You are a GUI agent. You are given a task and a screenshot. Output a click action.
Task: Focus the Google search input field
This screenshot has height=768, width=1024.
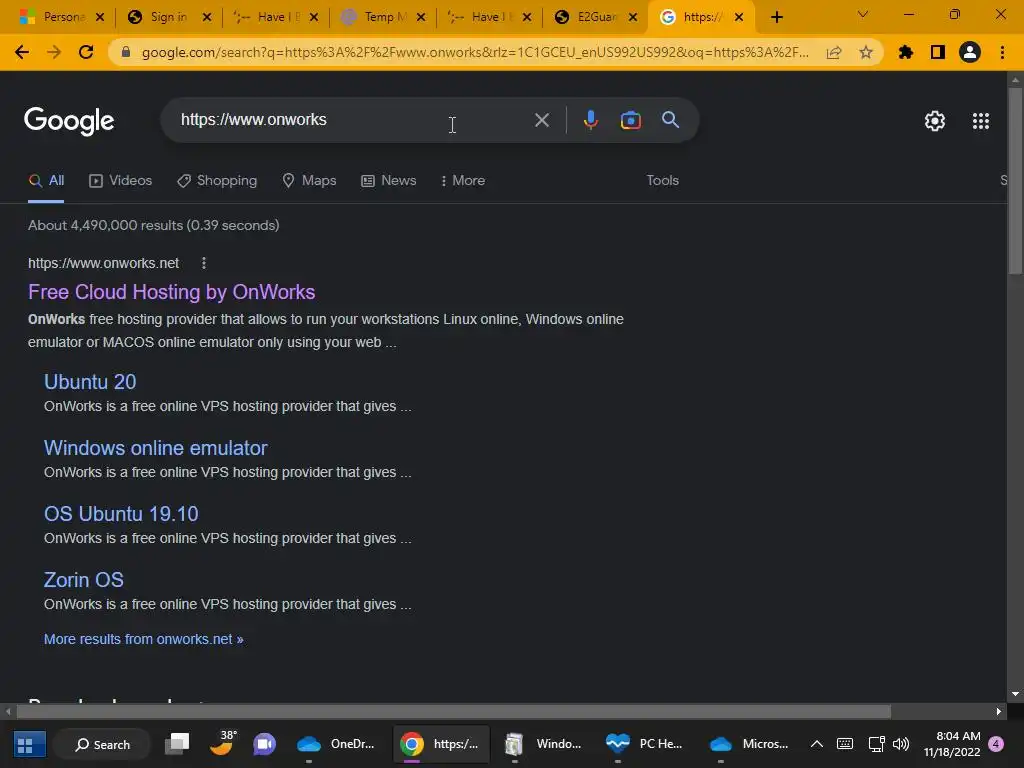tap(353, 120)
